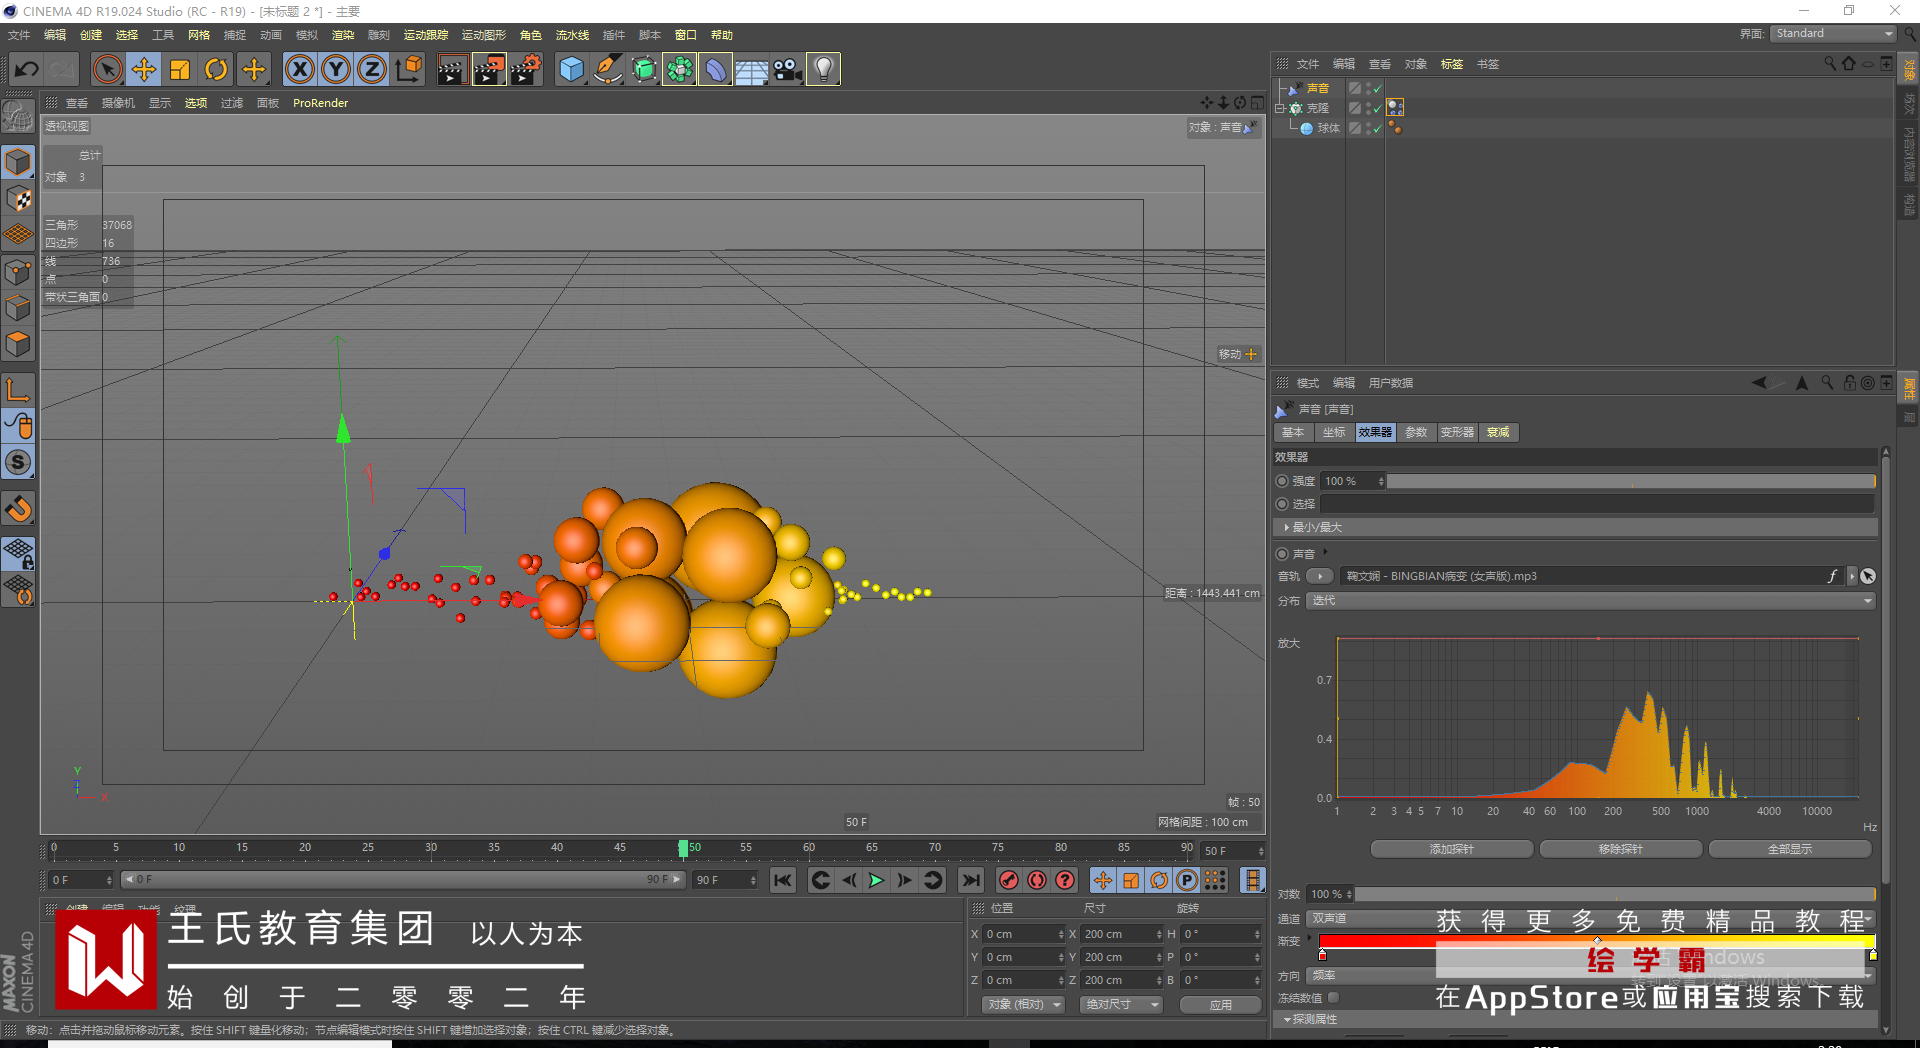Click the Camera object icon
This screenshot has height=1048, width=1920.
[x=787, y=70]
